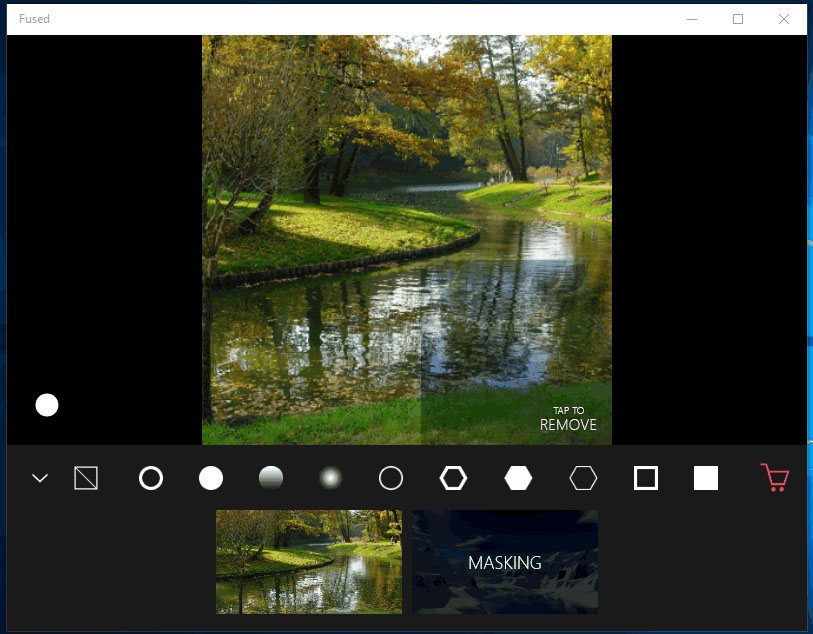Select the outlined square mask
Viewport: 813px width, 634px height.
click(646, 478)
